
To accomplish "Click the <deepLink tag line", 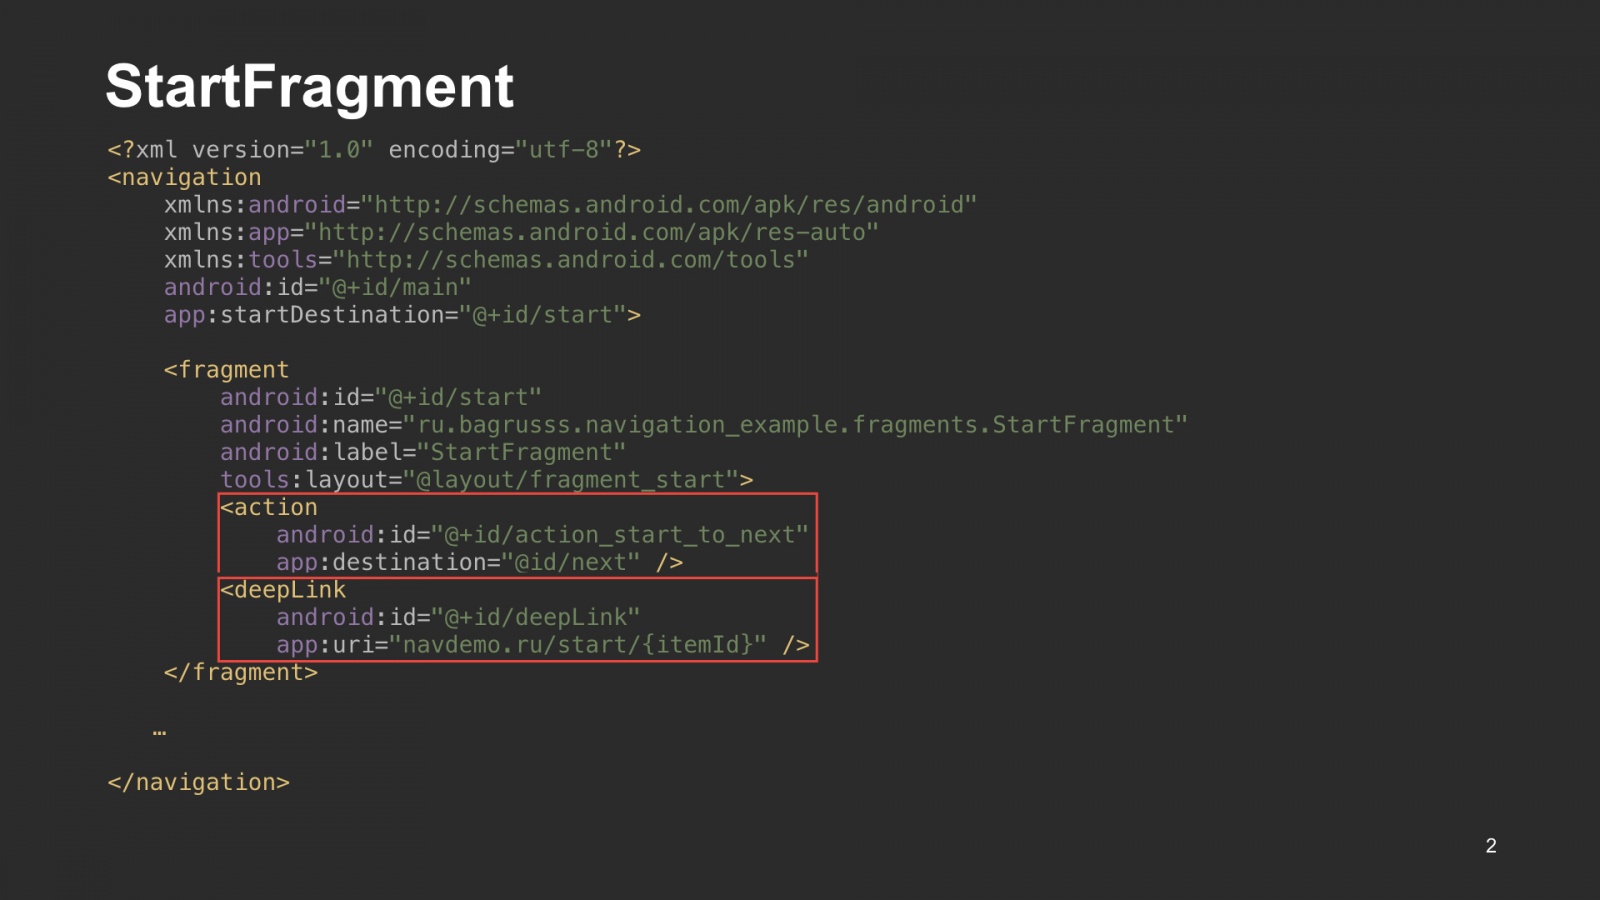I will click(x=283, y=590).
